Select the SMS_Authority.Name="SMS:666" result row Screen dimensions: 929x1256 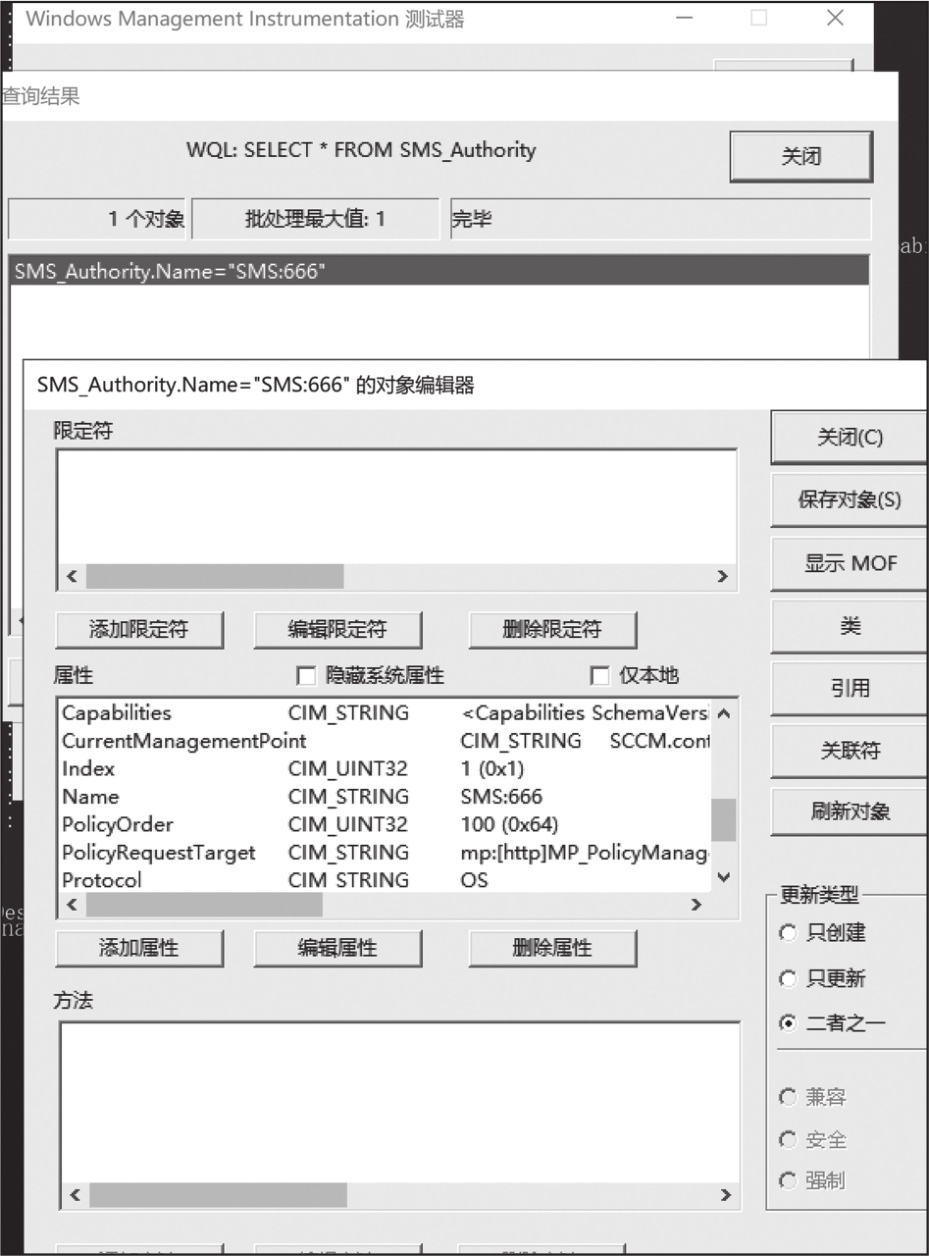click(439, 270)
